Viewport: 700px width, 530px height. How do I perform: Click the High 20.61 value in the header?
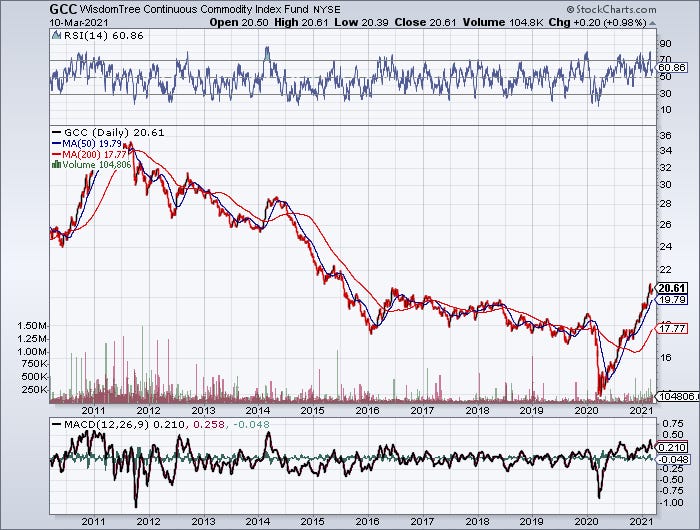point(301,22)
